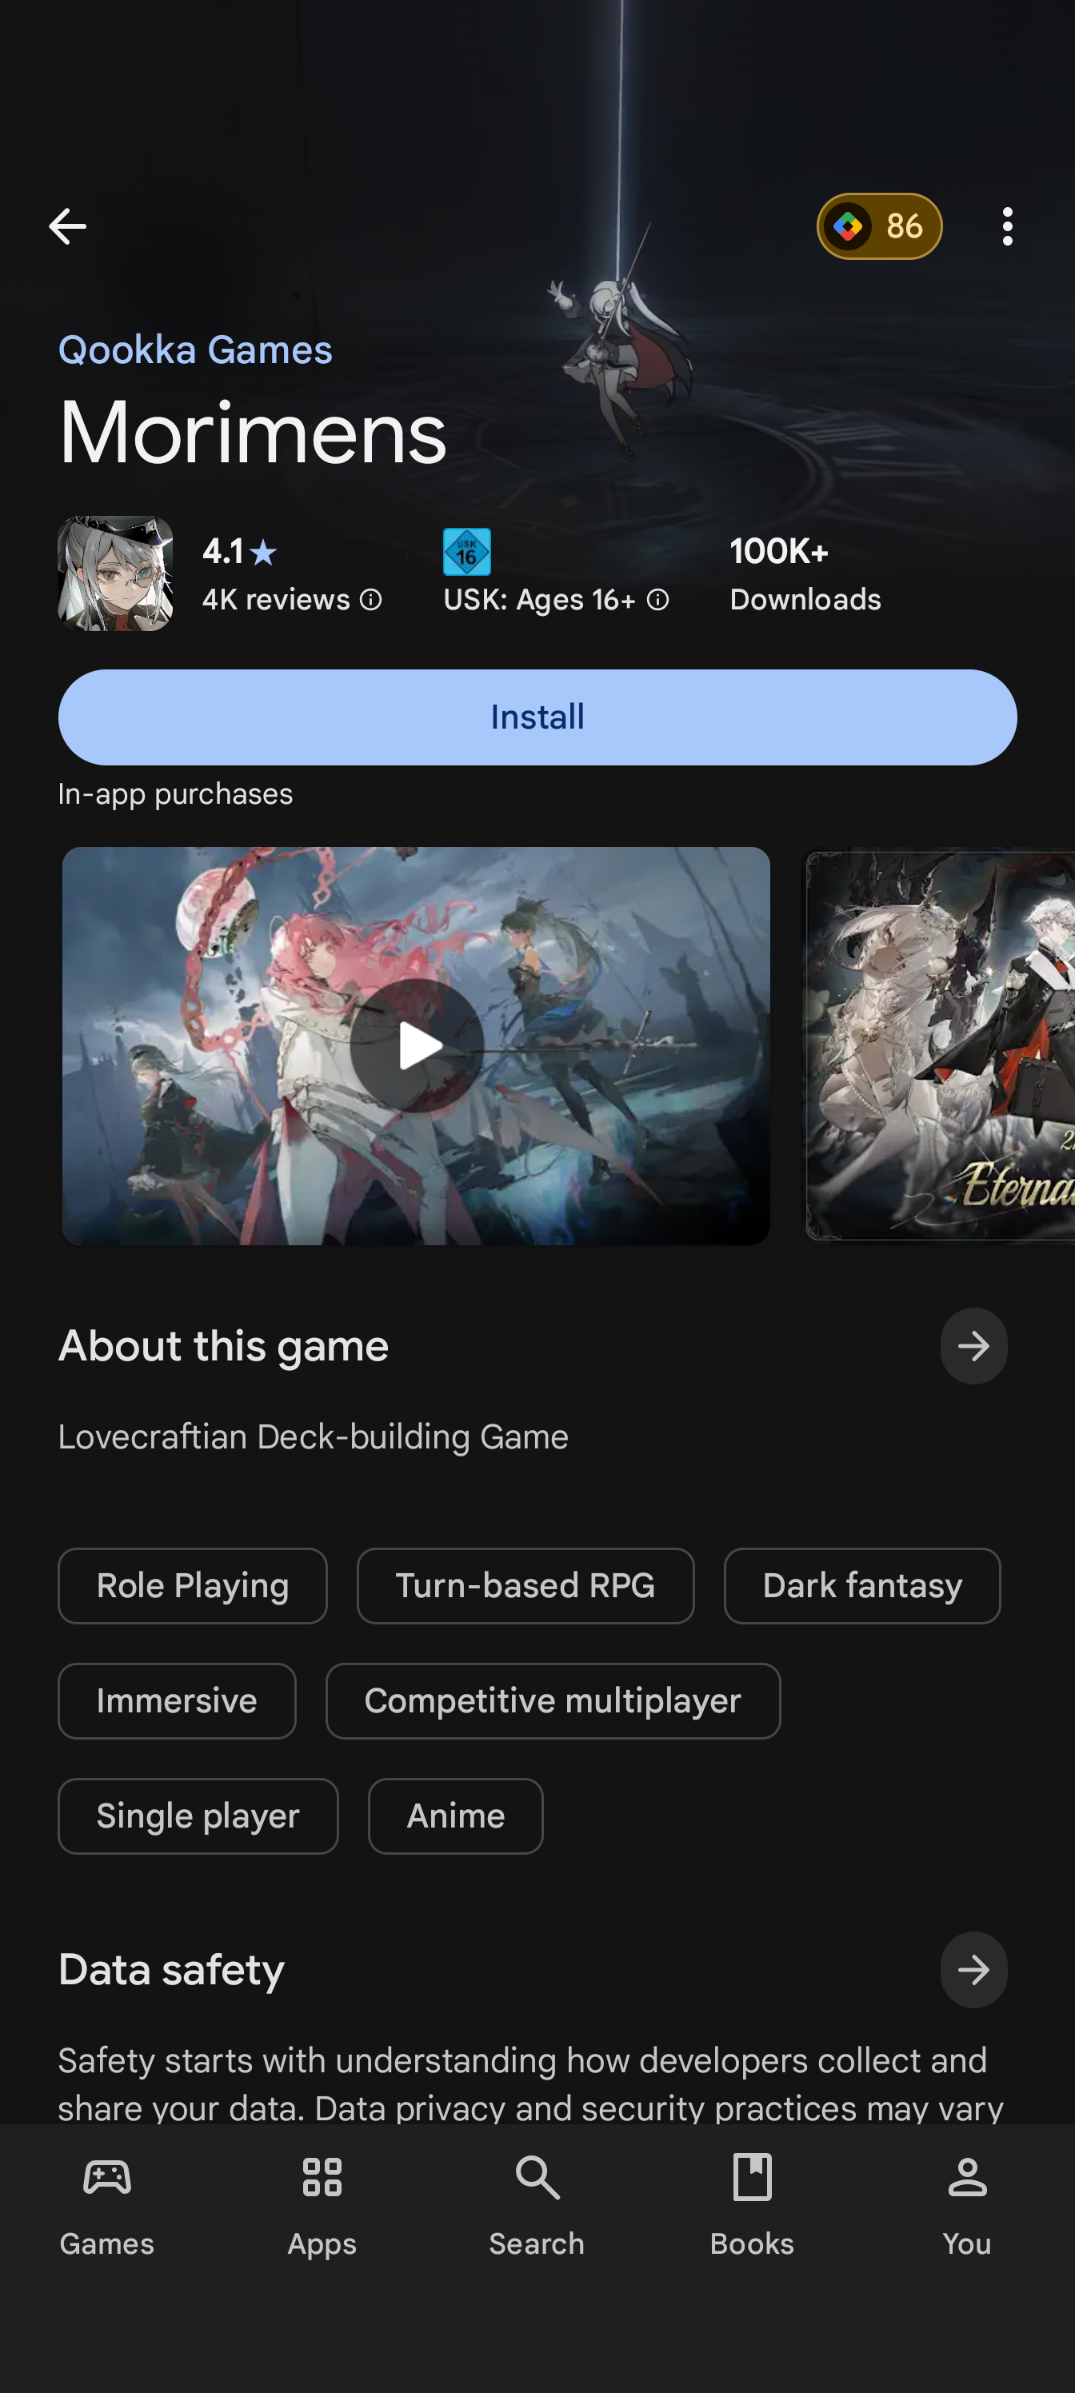Open the Search tab
The image size is (1075, 2393).
click(x=537, y=2205)
